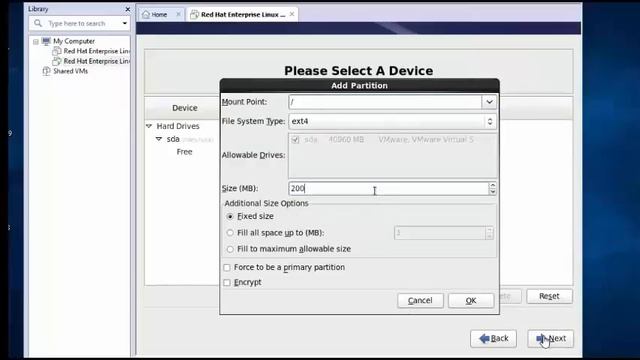This screenshot has height=360, width=640.
Task: Click the Red Hat tab VM icon
Action: (194, 15)
